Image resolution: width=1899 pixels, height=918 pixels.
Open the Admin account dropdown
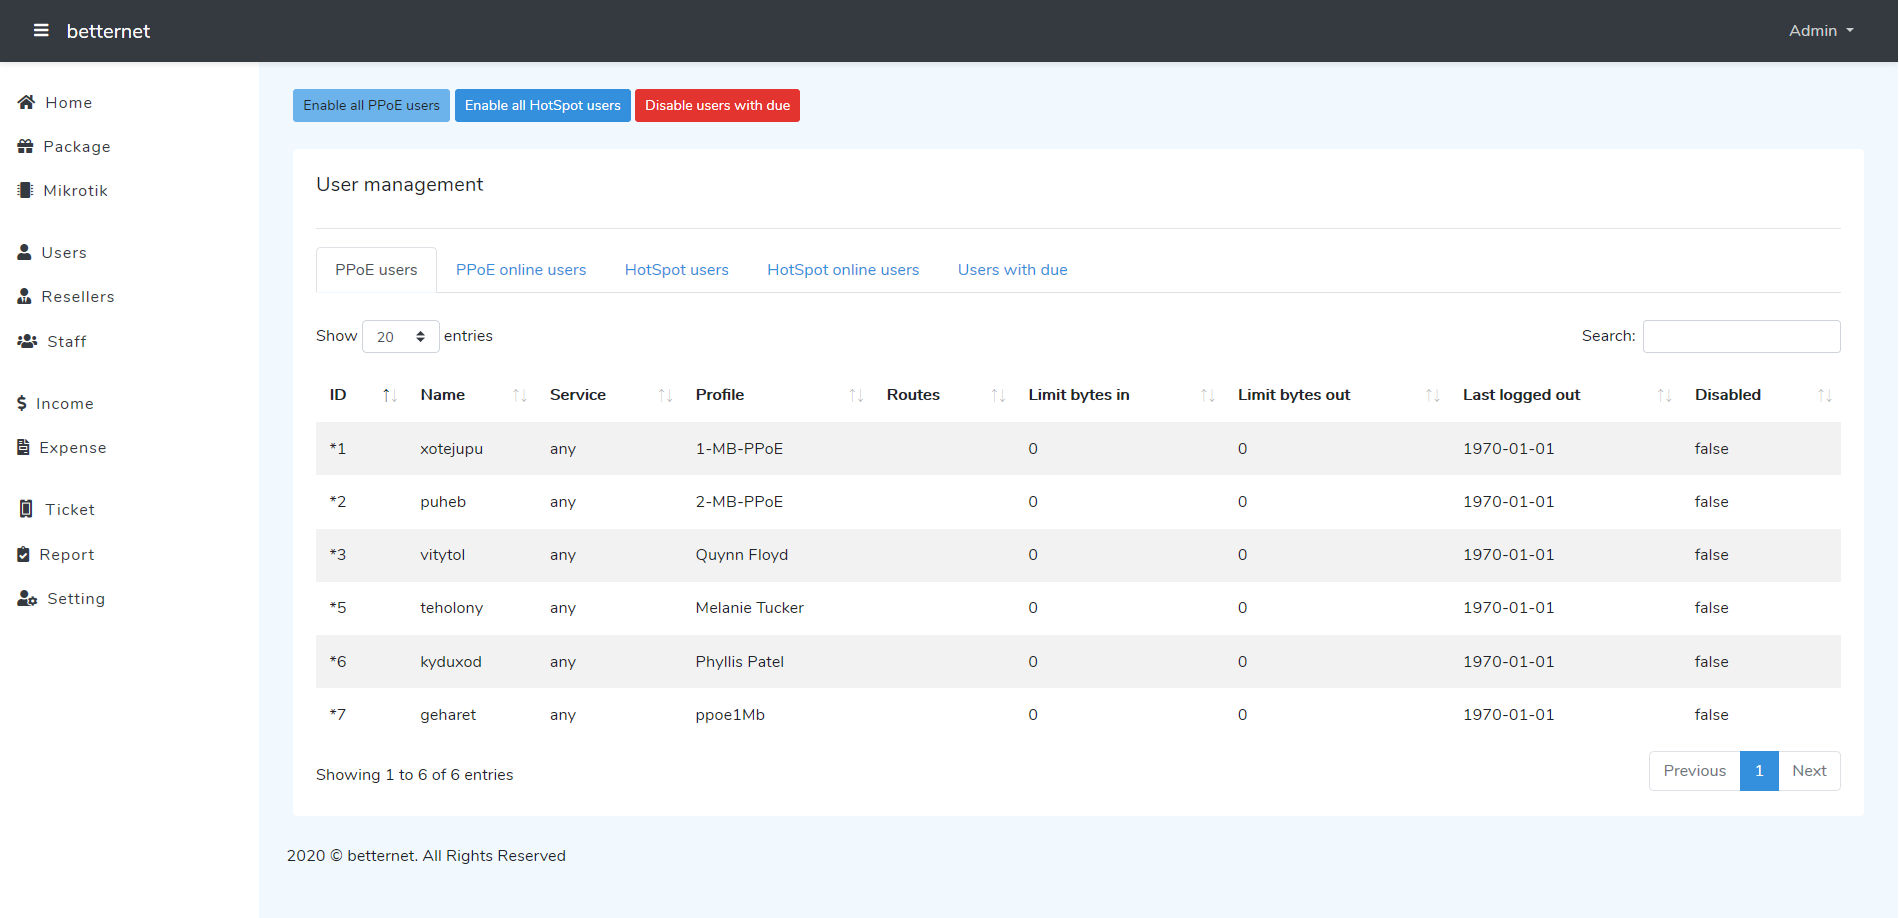(1820, 30)
